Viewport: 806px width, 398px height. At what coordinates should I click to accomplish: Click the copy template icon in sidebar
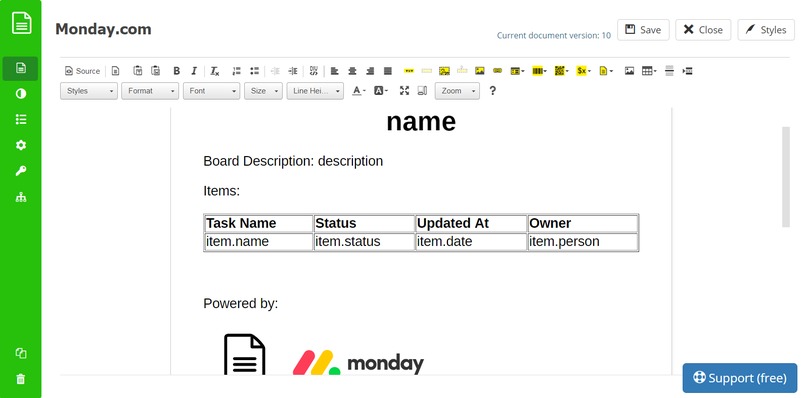21,353
